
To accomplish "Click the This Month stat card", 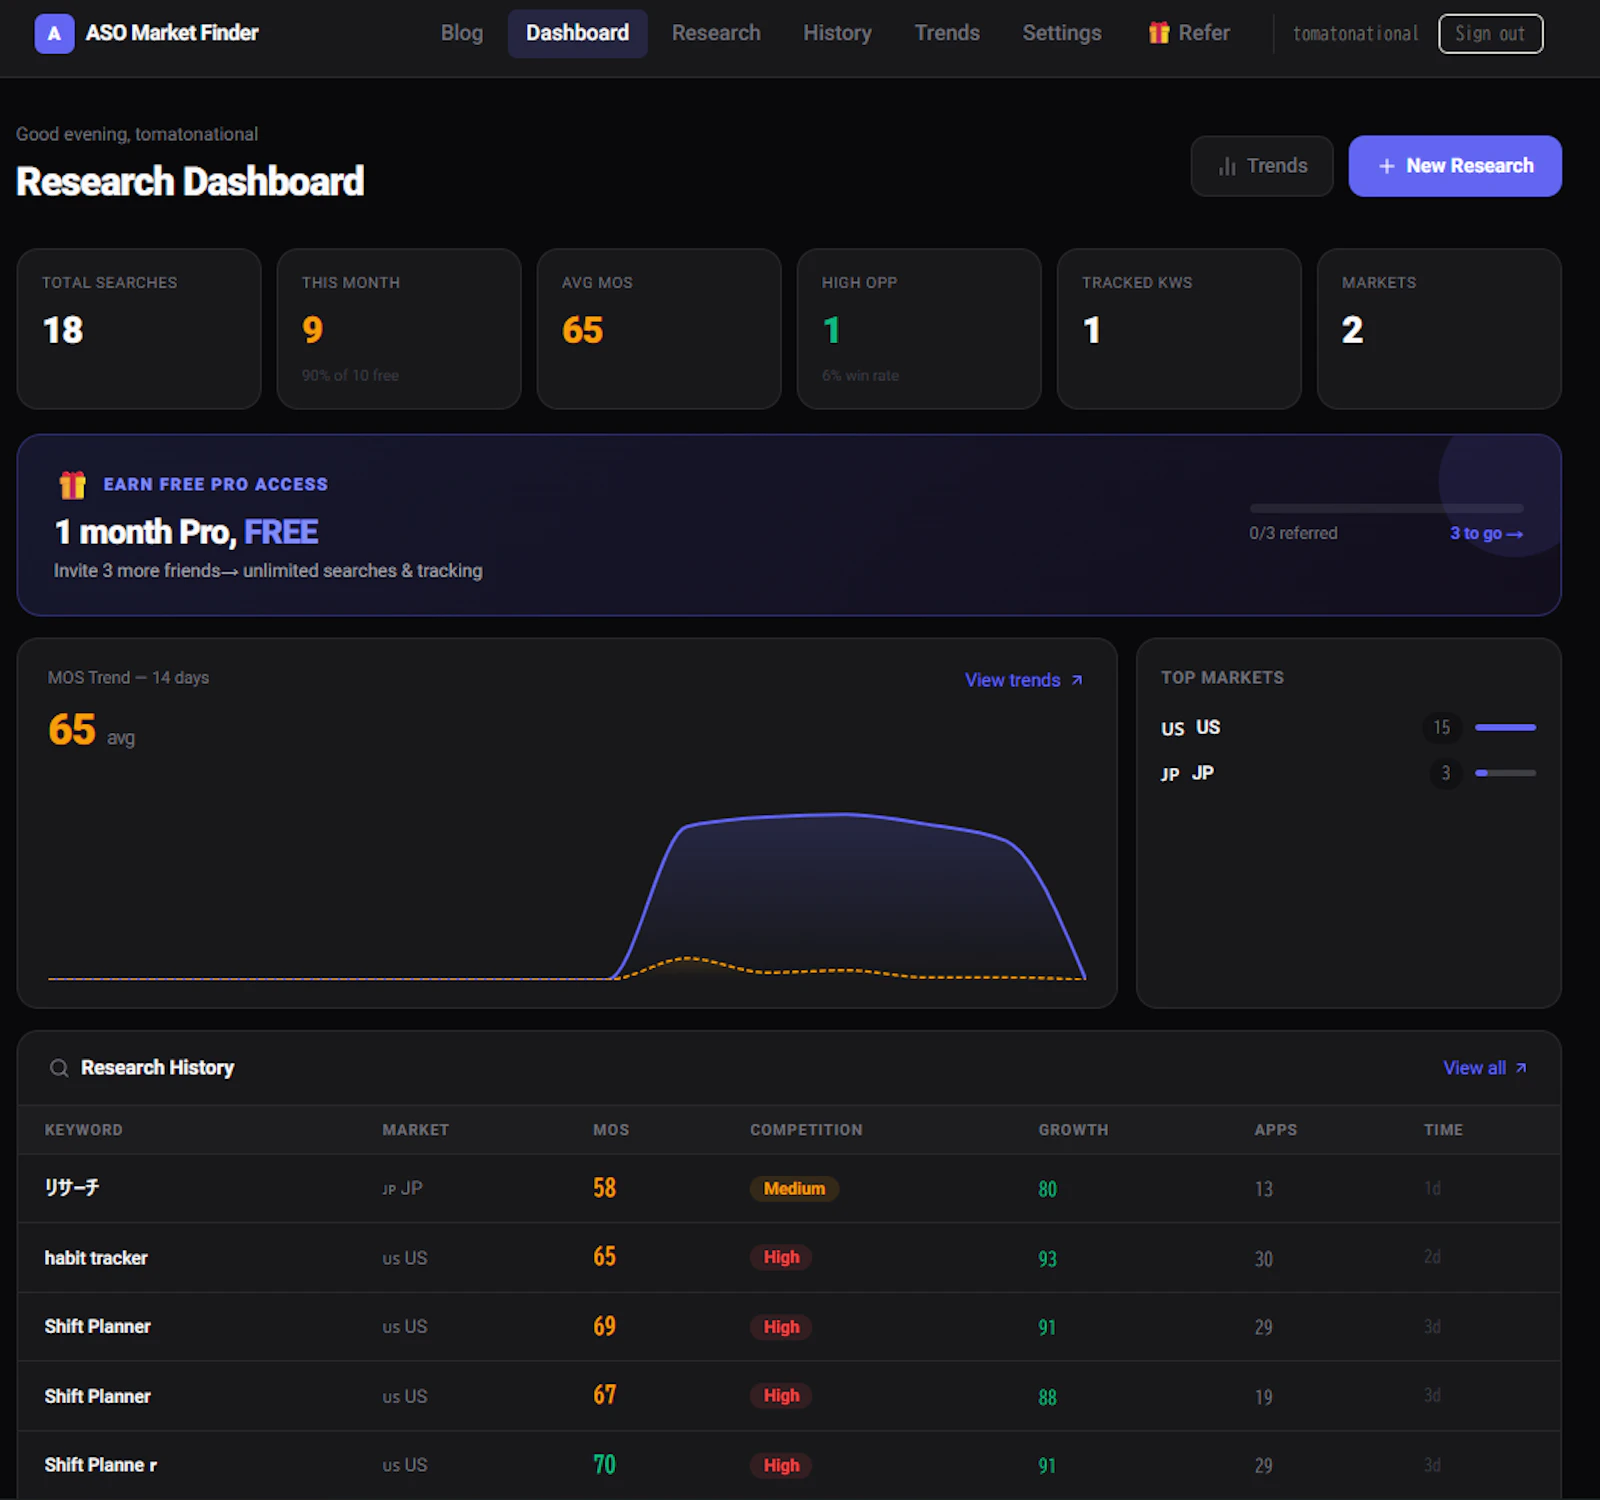I will pos(399,329).
